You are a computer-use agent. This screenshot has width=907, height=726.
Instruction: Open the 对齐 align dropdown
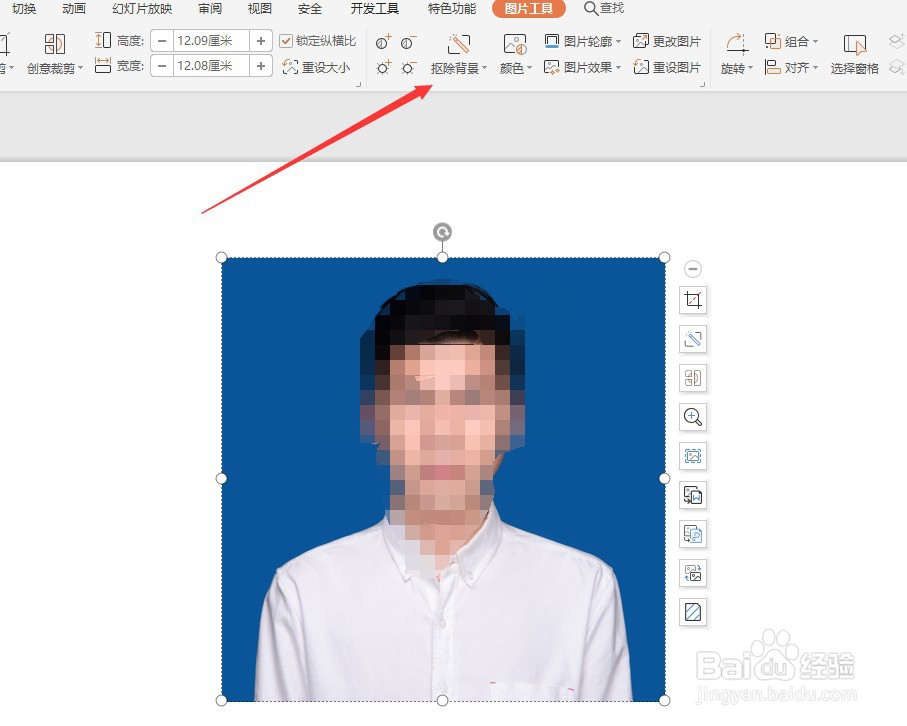click(x=793, y=67)
